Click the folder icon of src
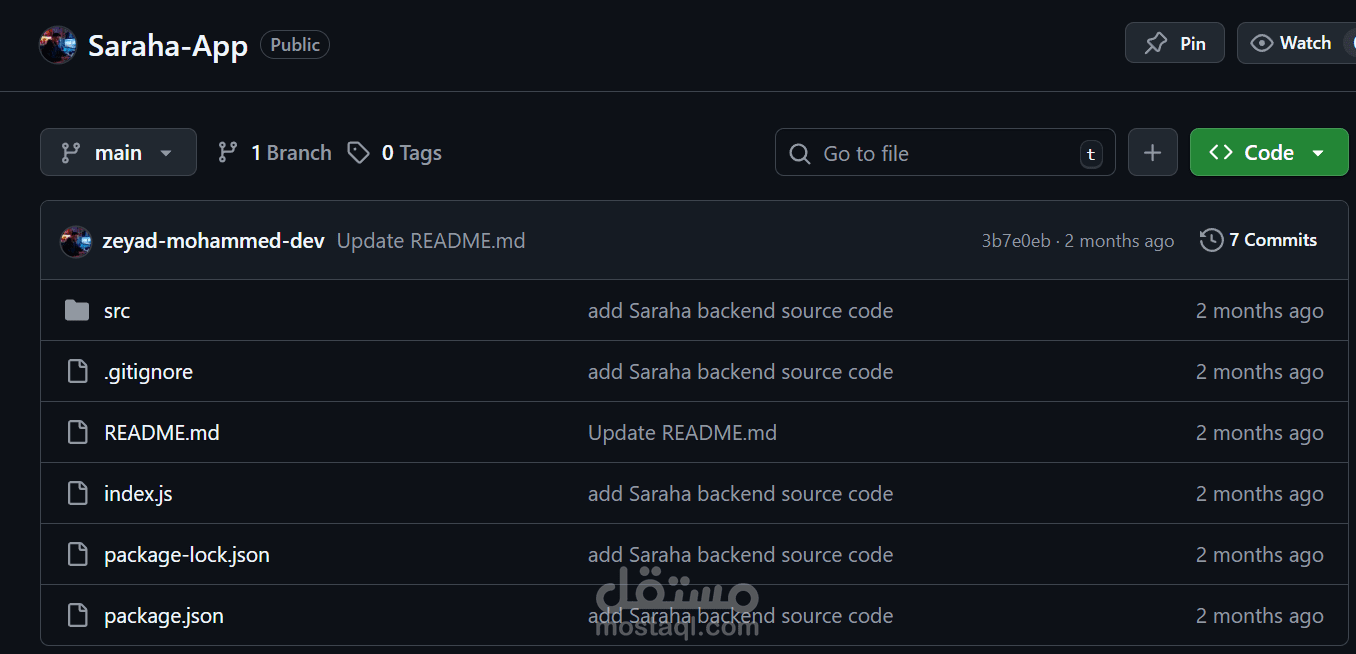This screenshot has height=654, width=1356. tap(77, 311)
